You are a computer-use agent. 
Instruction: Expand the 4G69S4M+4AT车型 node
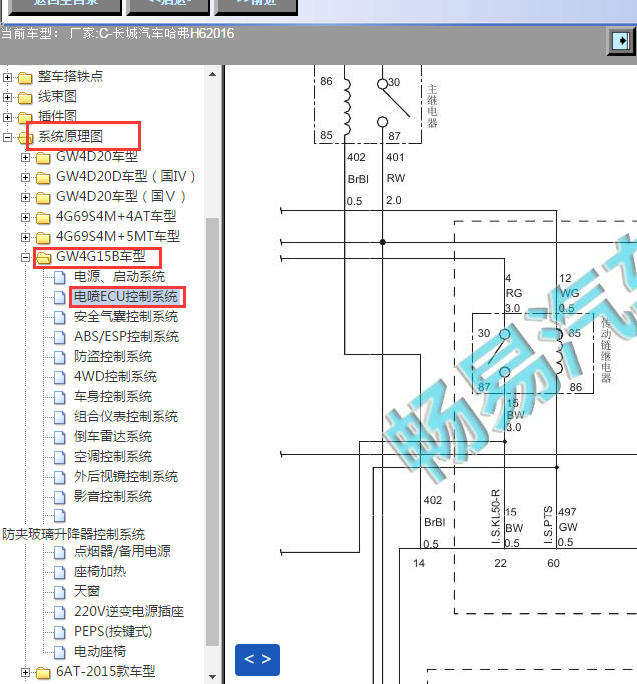25,217
